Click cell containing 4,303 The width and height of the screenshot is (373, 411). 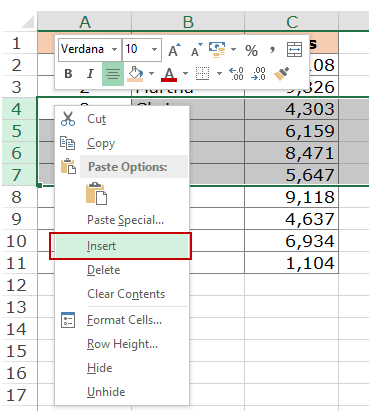[292, 109]
